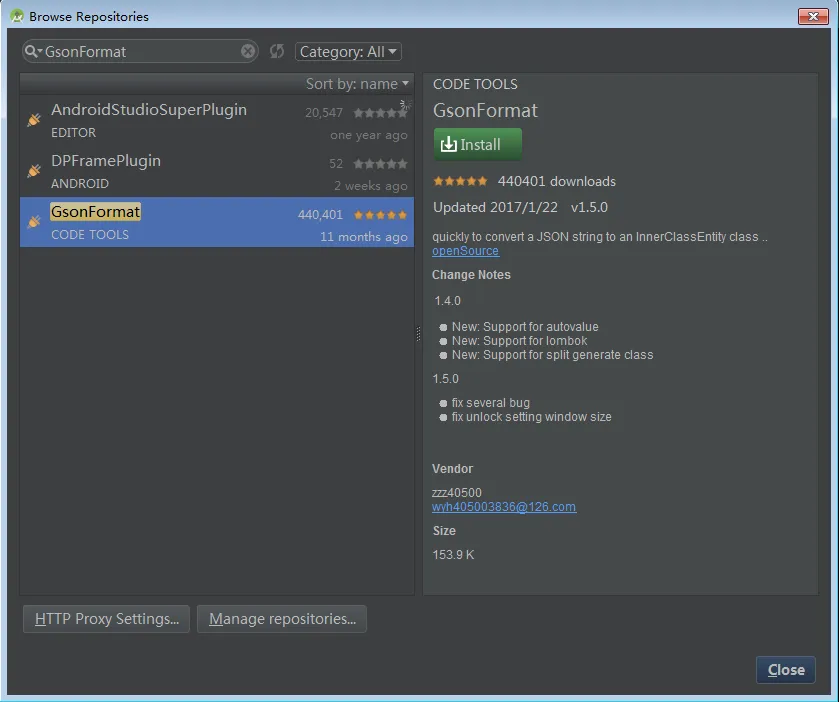This screenshot has height=702, width=839.
Task: Click the search magnifier icon
Action: (x=31, y=51)
